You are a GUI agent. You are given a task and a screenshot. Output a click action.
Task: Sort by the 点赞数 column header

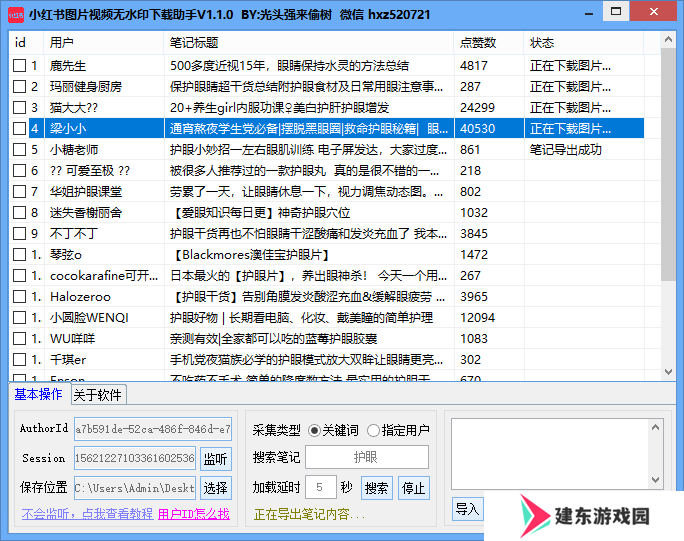pos(489,43)
